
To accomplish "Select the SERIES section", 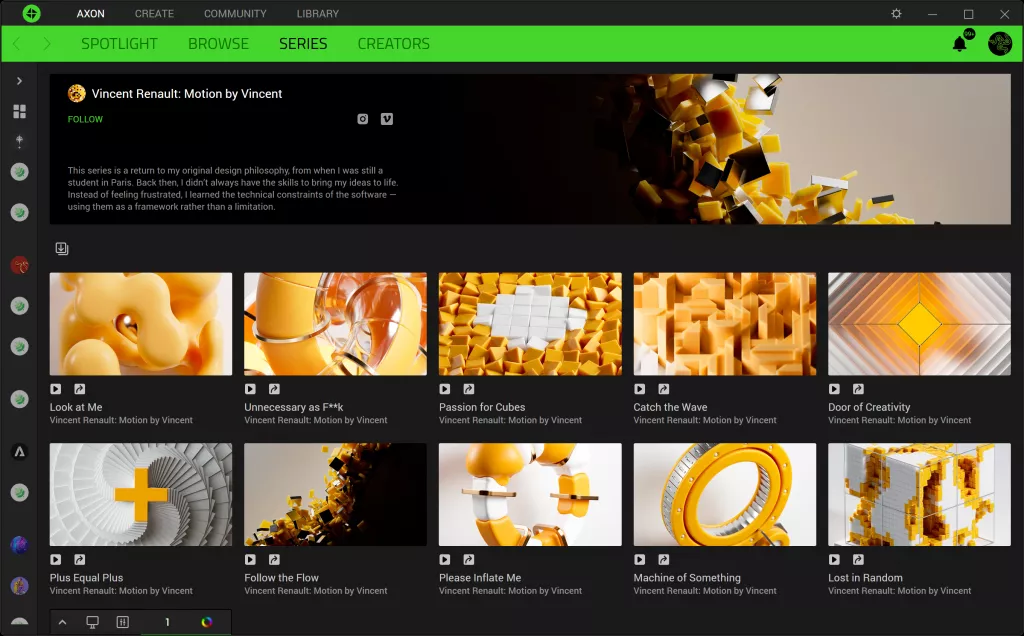I will [303, 44].
